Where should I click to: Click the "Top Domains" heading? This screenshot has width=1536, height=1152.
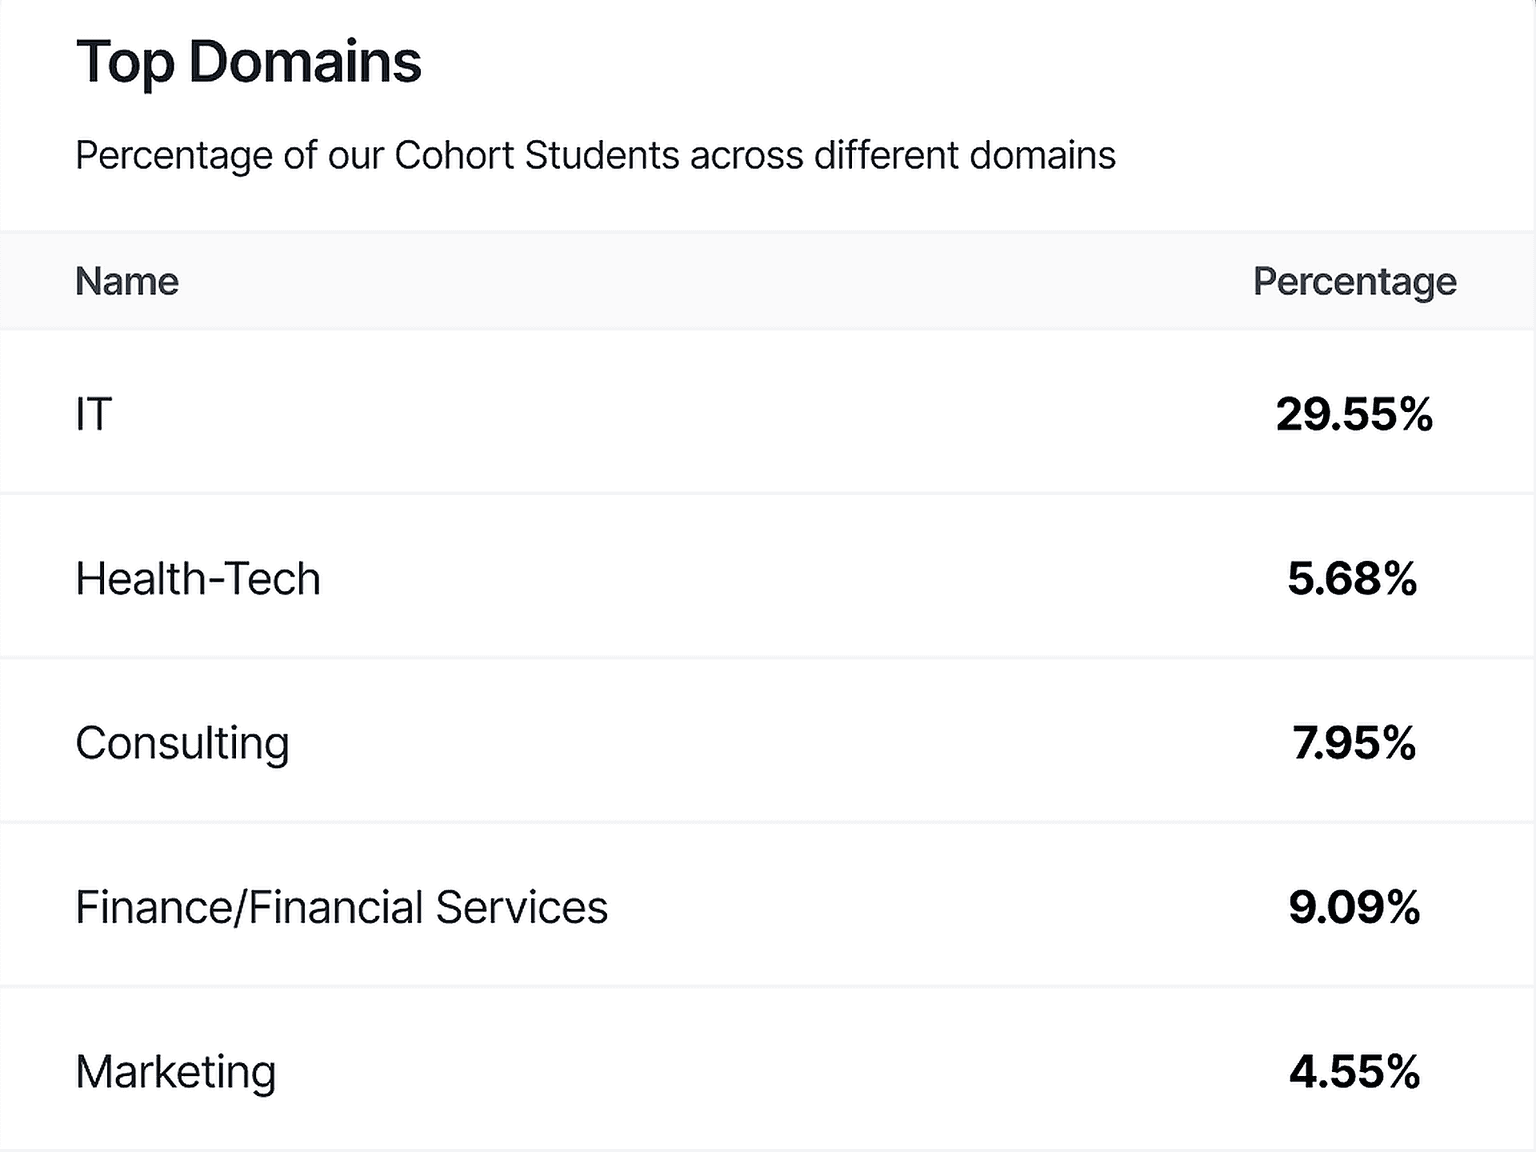[248, 62]
